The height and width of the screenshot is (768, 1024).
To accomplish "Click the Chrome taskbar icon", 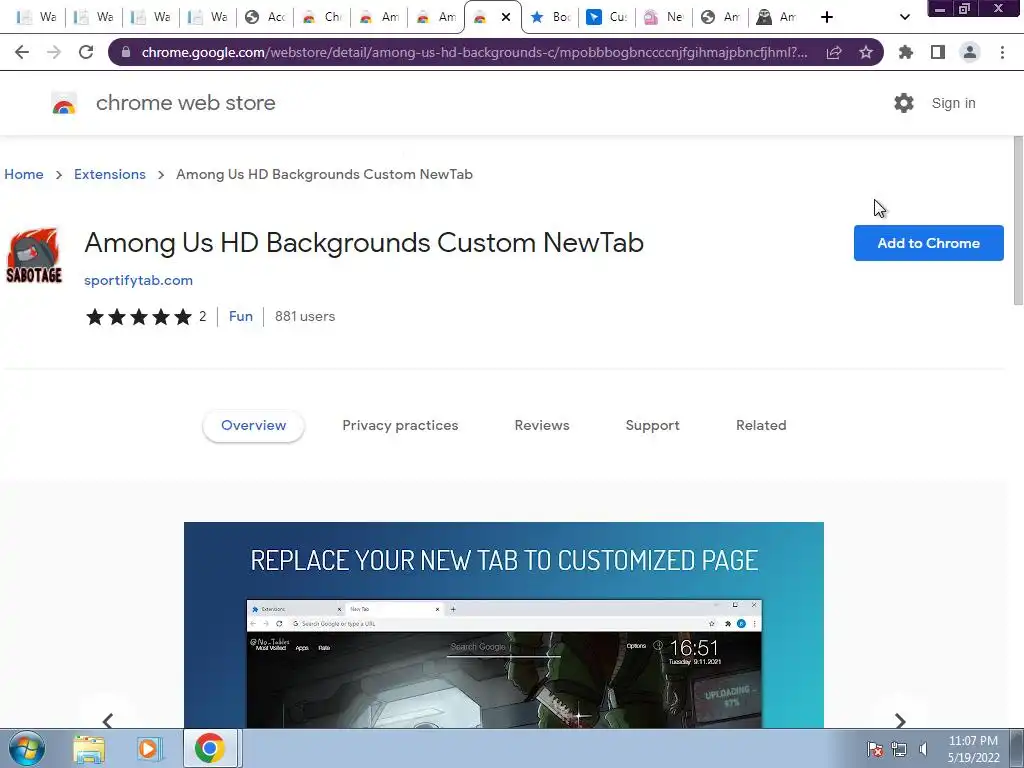I will pos(210,748).
